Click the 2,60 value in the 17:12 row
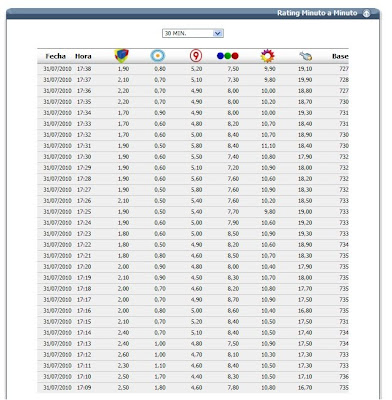Screen dimensions: 392x400 point(123,355)
